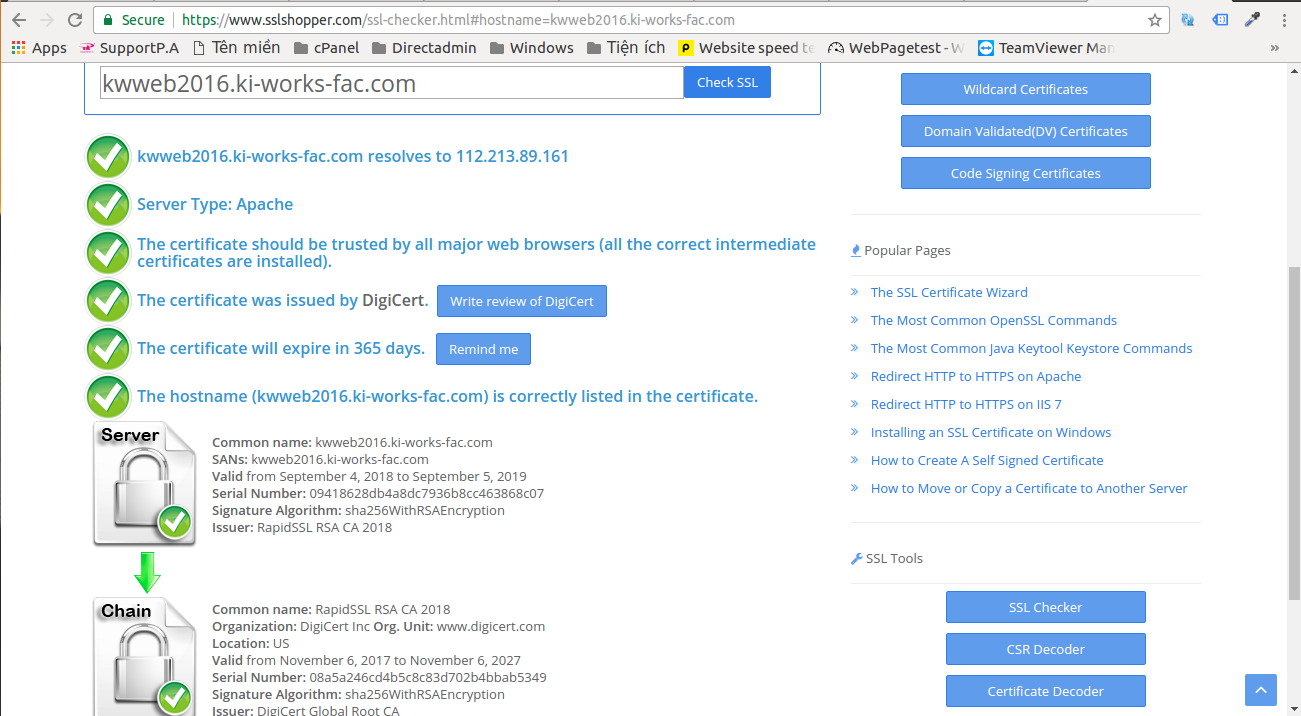Bookmark this page with the star icon

tap(1155, 20)
